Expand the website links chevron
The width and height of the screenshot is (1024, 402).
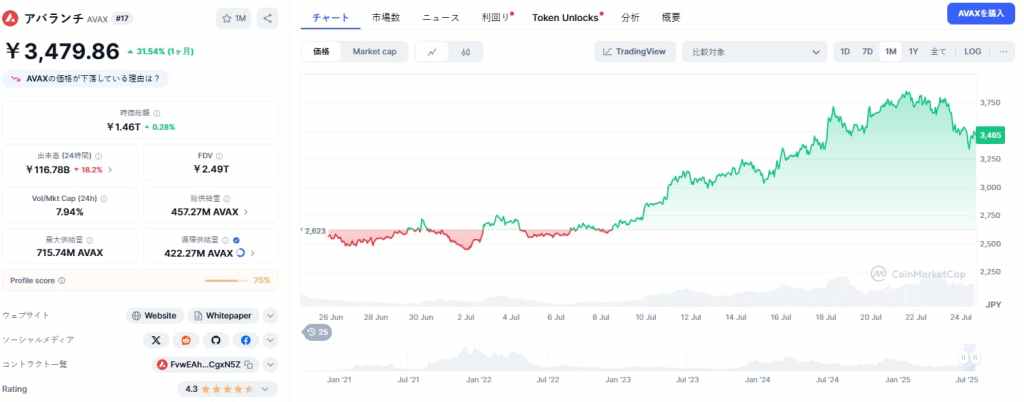point(270,316)
